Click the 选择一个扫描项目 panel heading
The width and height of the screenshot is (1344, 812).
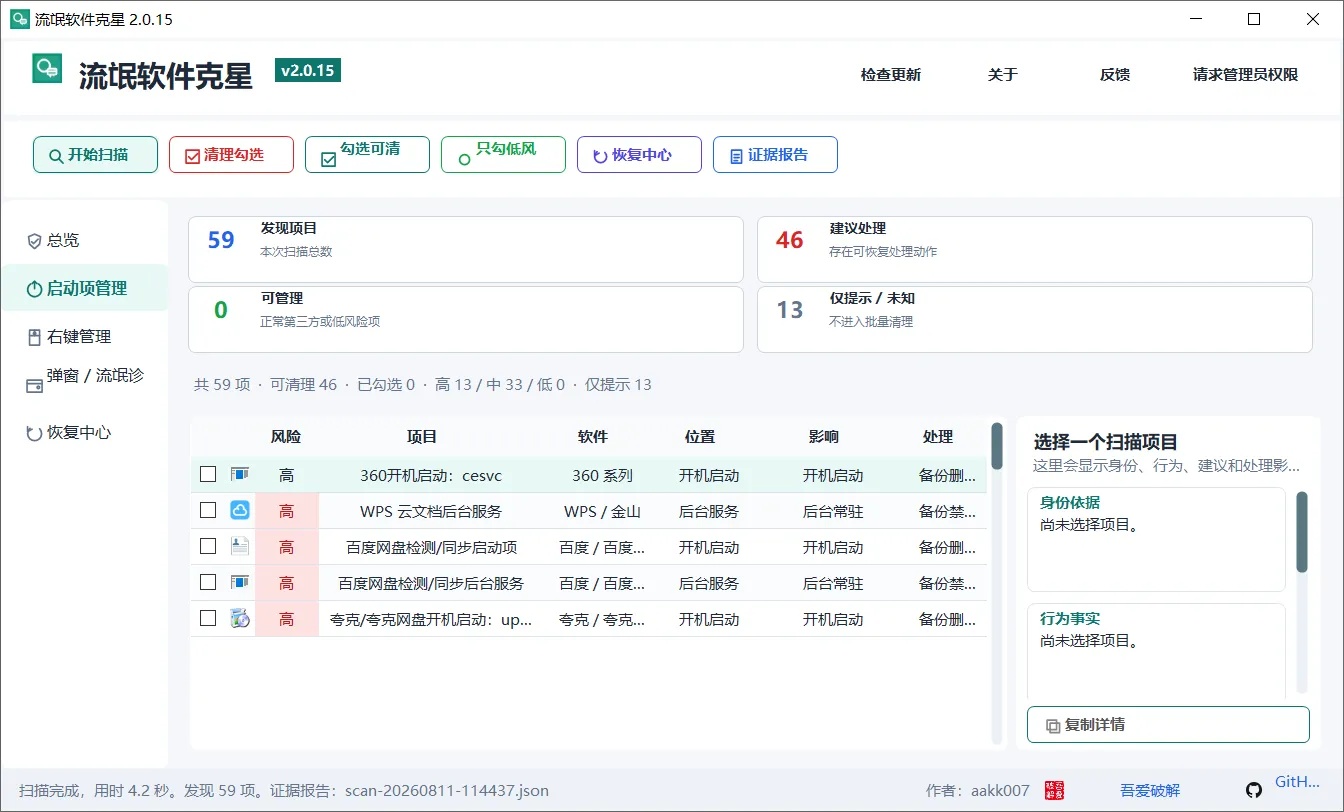pos(1106,442)
